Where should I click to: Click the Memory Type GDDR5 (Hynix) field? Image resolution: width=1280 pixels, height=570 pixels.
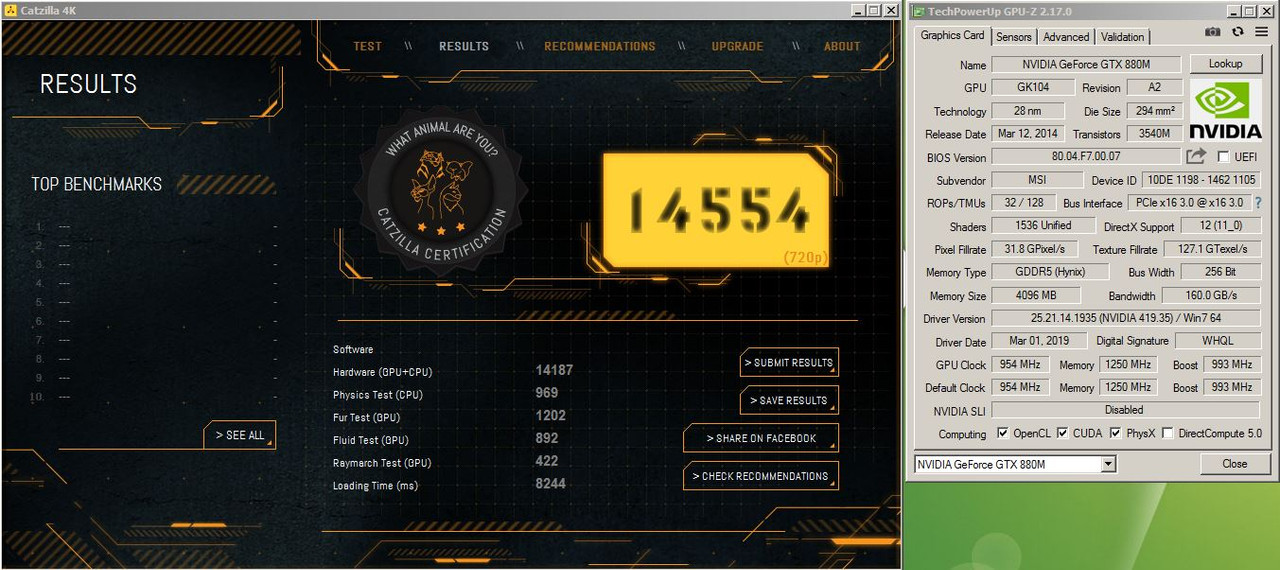click(1051, 272)
